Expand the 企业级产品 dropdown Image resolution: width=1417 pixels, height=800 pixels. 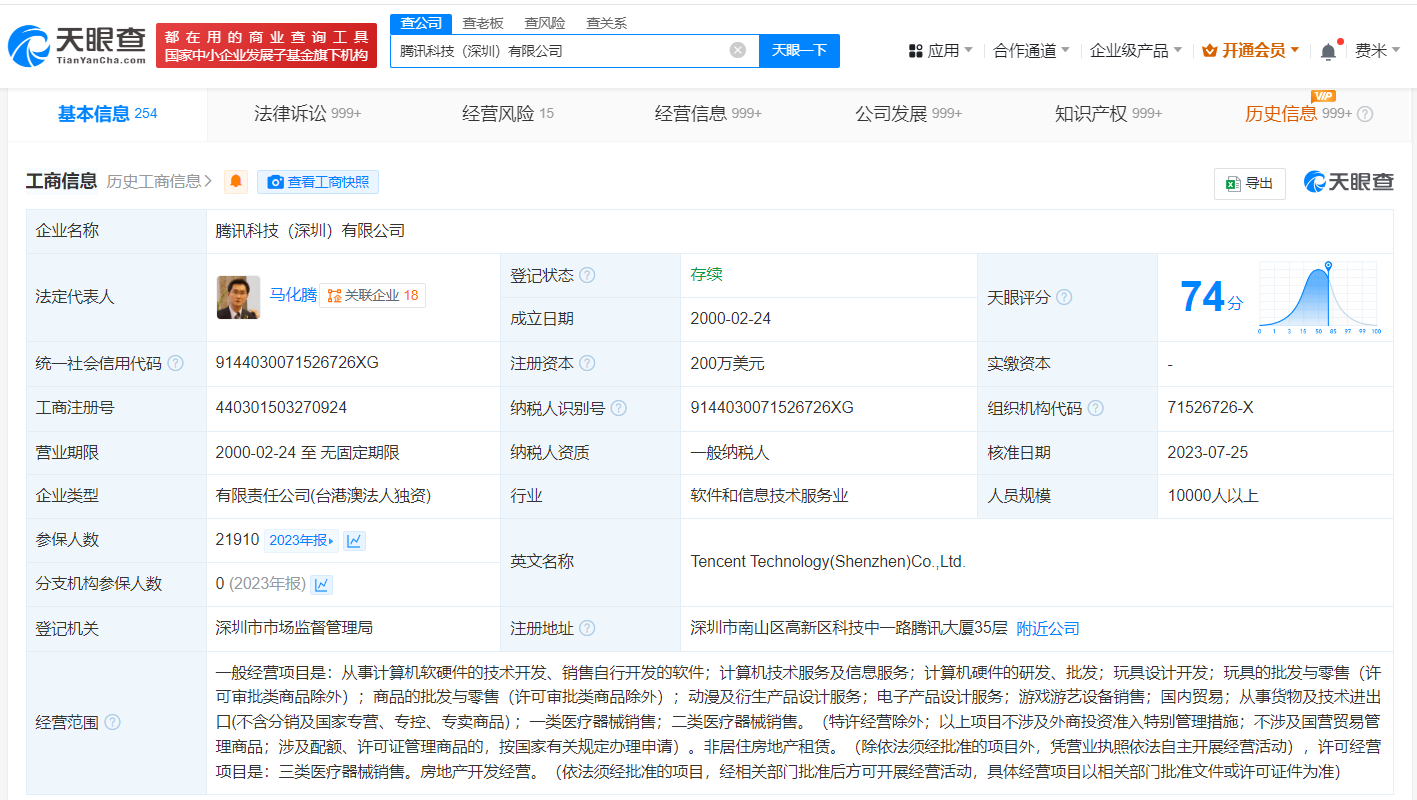tap(1135, 51)
